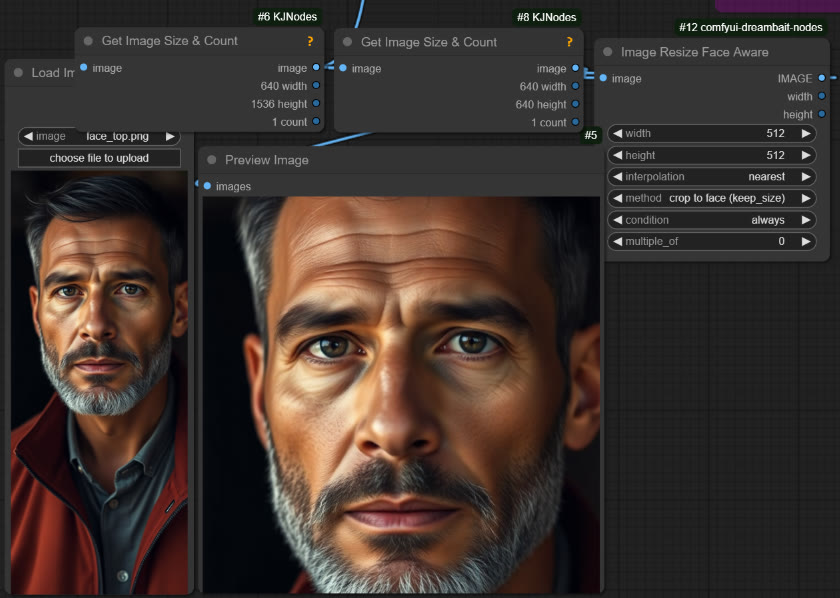Image resolution: width=840 pixels, height=598 pixels.
Task: Click image input socket of #8 node
Action: tap(343, 68)
